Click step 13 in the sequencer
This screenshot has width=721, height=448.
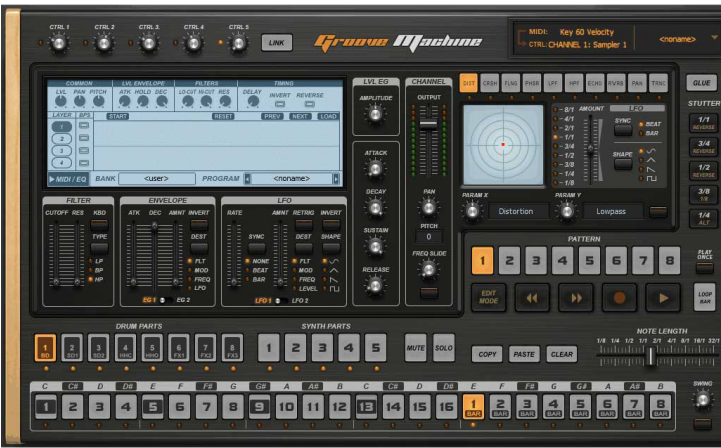(366, 407)
